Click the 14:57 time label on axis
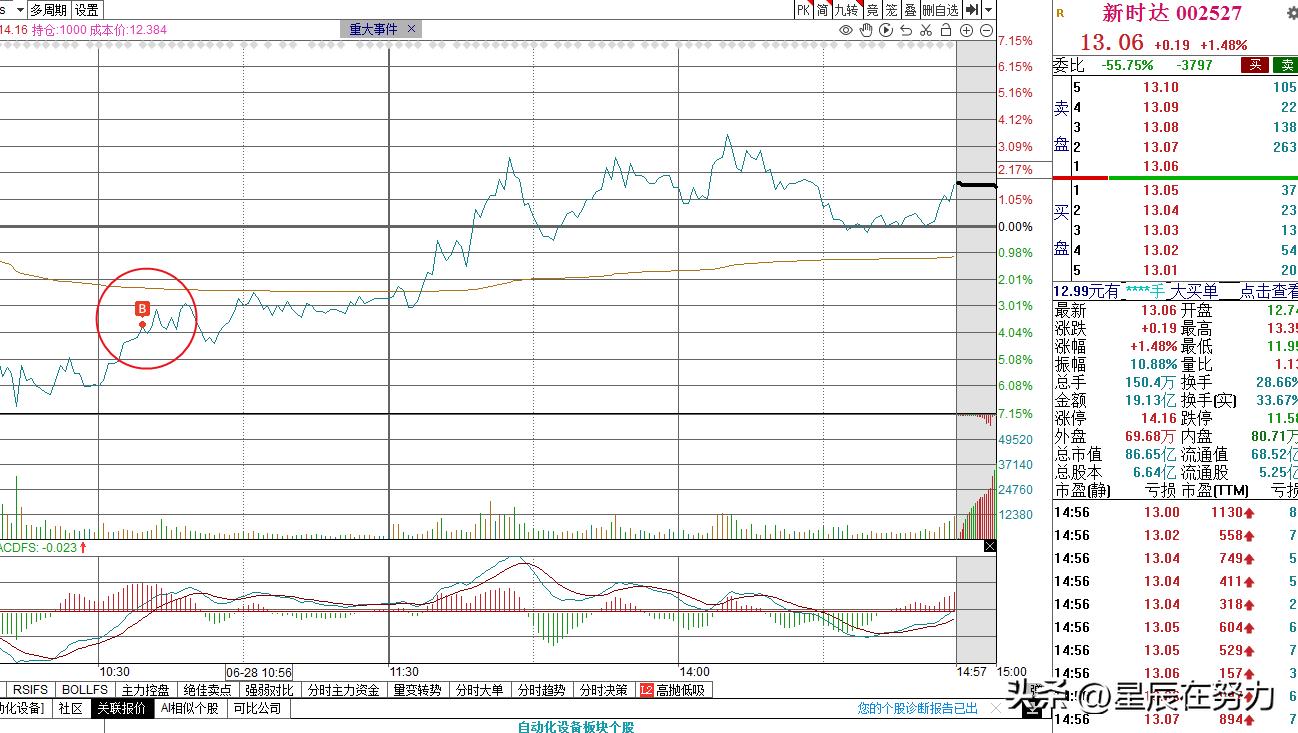 pyautogui.click(x=971, y=671)
